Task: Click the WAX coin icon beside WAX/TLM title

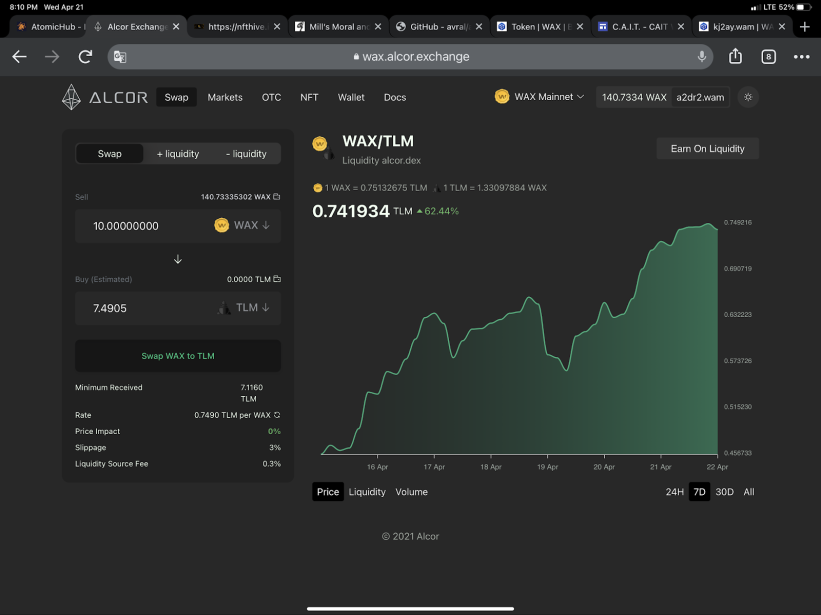Action: tap(319, 143)
